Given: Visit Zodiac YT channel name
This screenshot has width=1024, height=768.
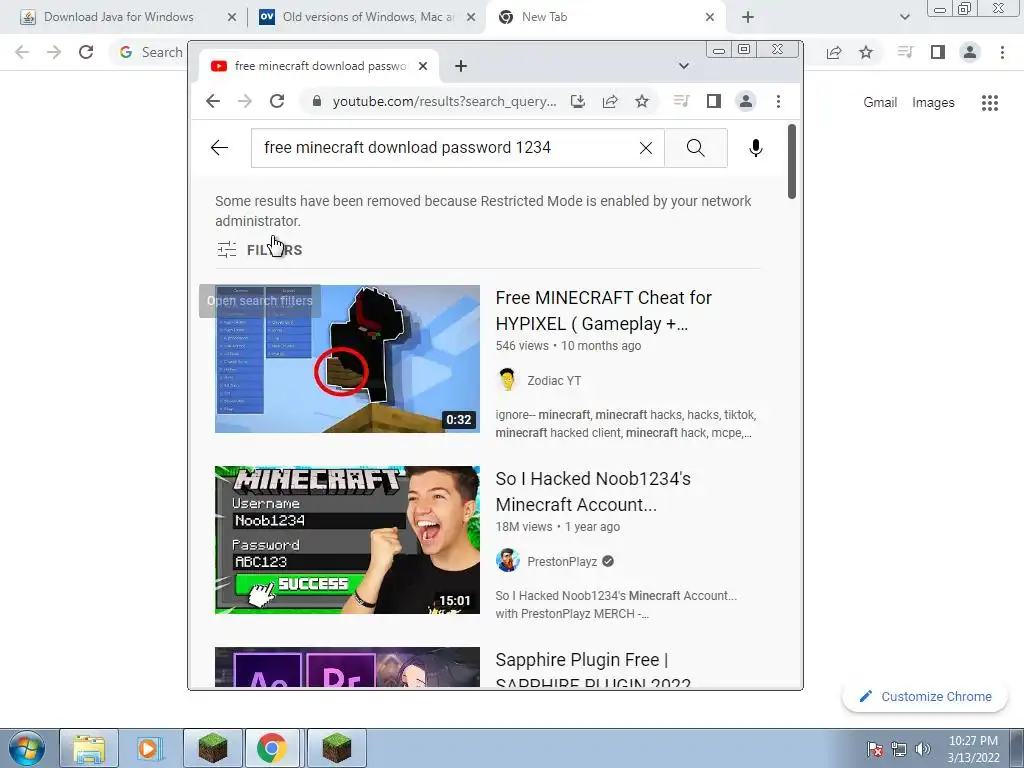Looking at the screenshot, I should [x=554, y=381].
